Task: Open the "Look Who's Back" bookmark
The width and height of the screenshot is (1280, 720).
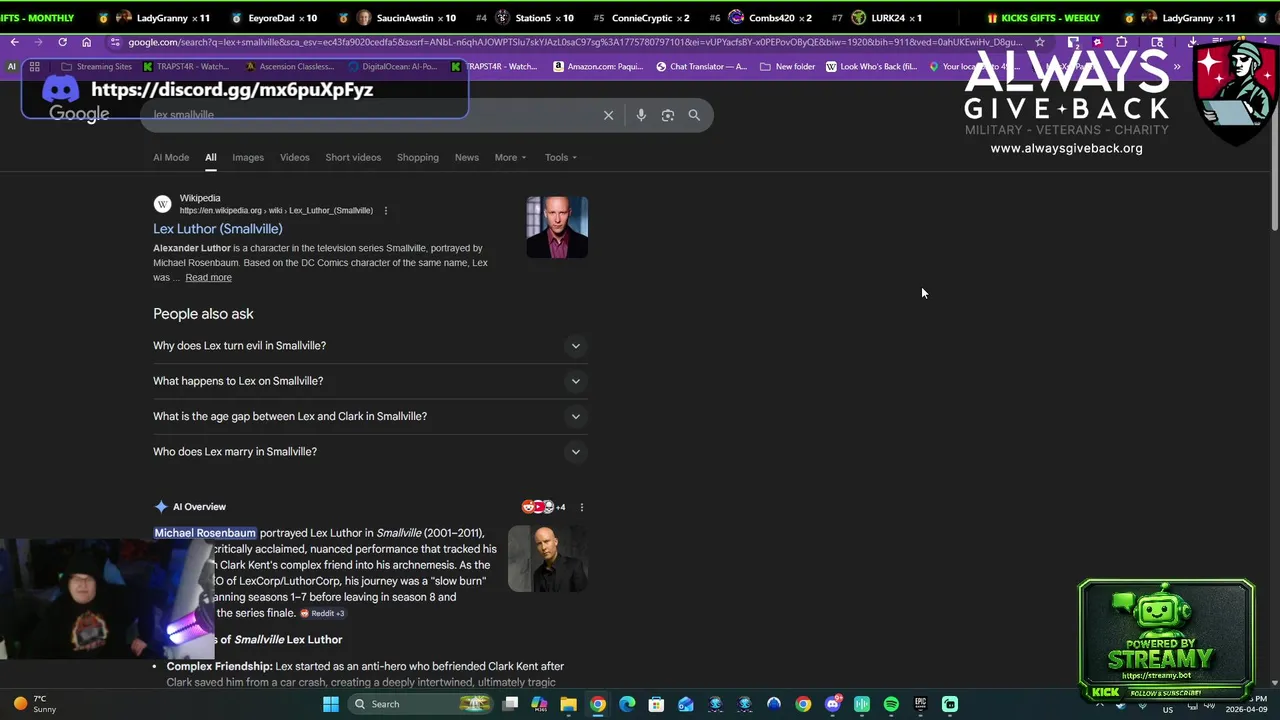Action: [871, 67]
